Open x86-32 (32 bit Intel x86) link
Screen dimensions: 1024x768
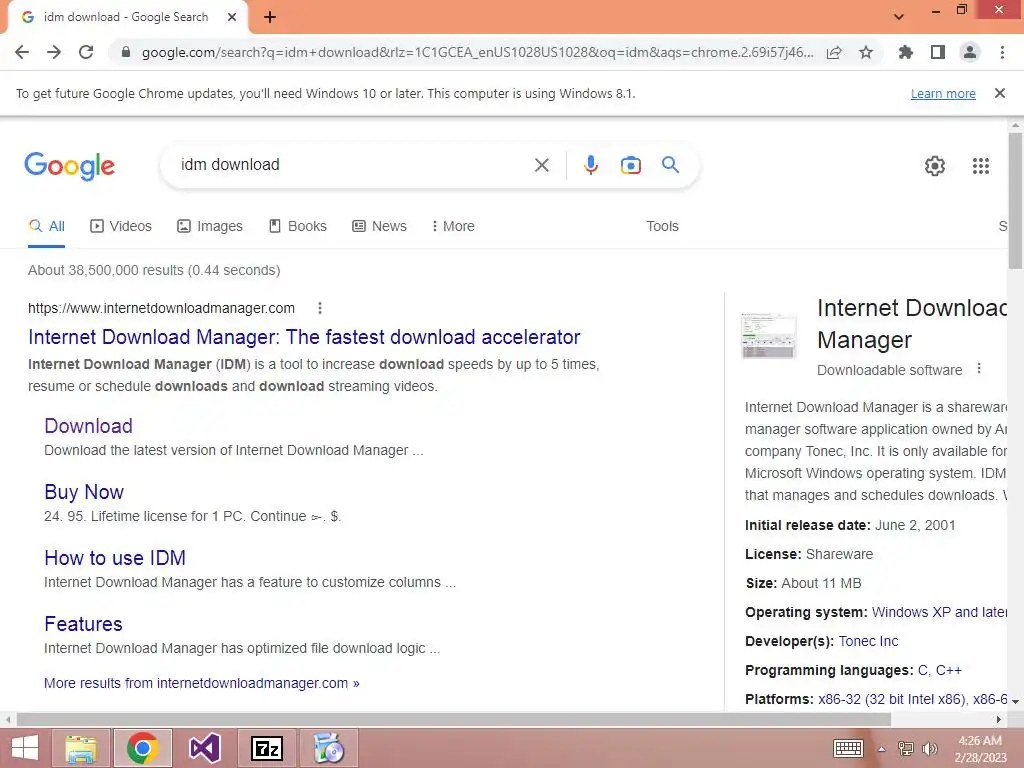[x=892, y=699]
